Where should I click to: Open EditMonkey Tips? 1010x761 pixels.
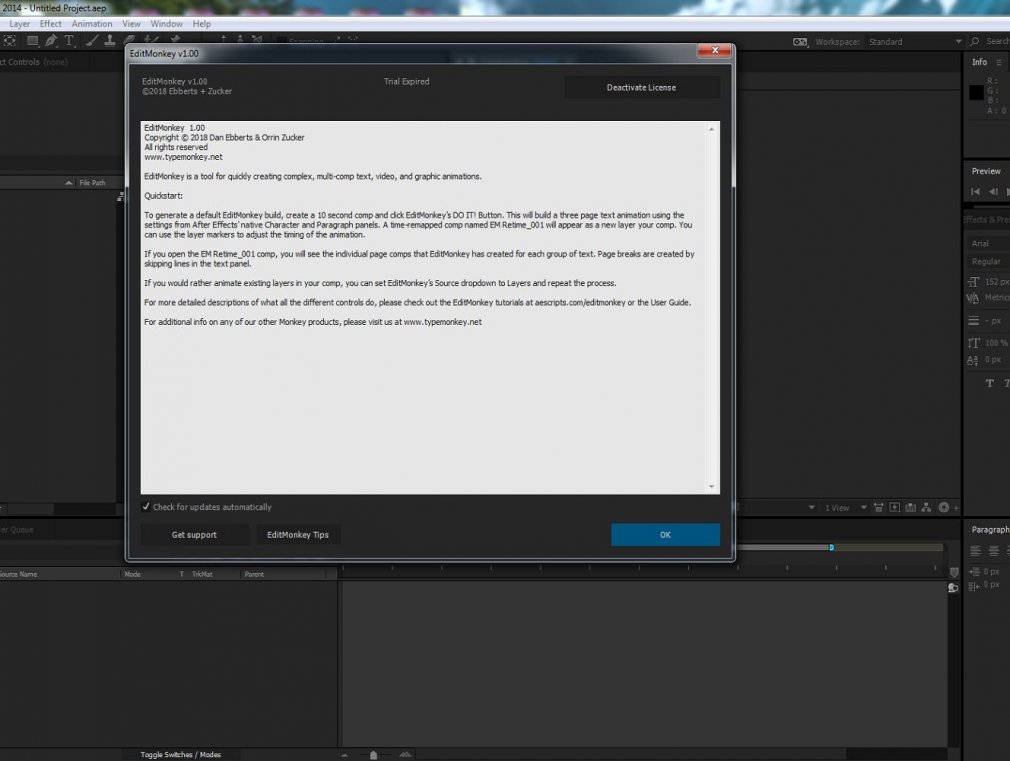pyautogui.click(x=298, y=535)
